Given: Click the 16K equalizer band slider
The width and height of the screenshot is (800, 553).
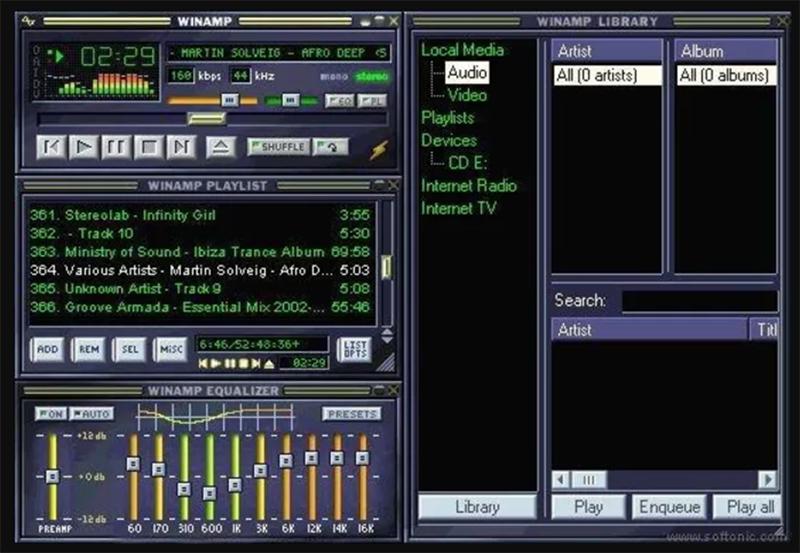Looking at the screenshot, I should [362, 458].
